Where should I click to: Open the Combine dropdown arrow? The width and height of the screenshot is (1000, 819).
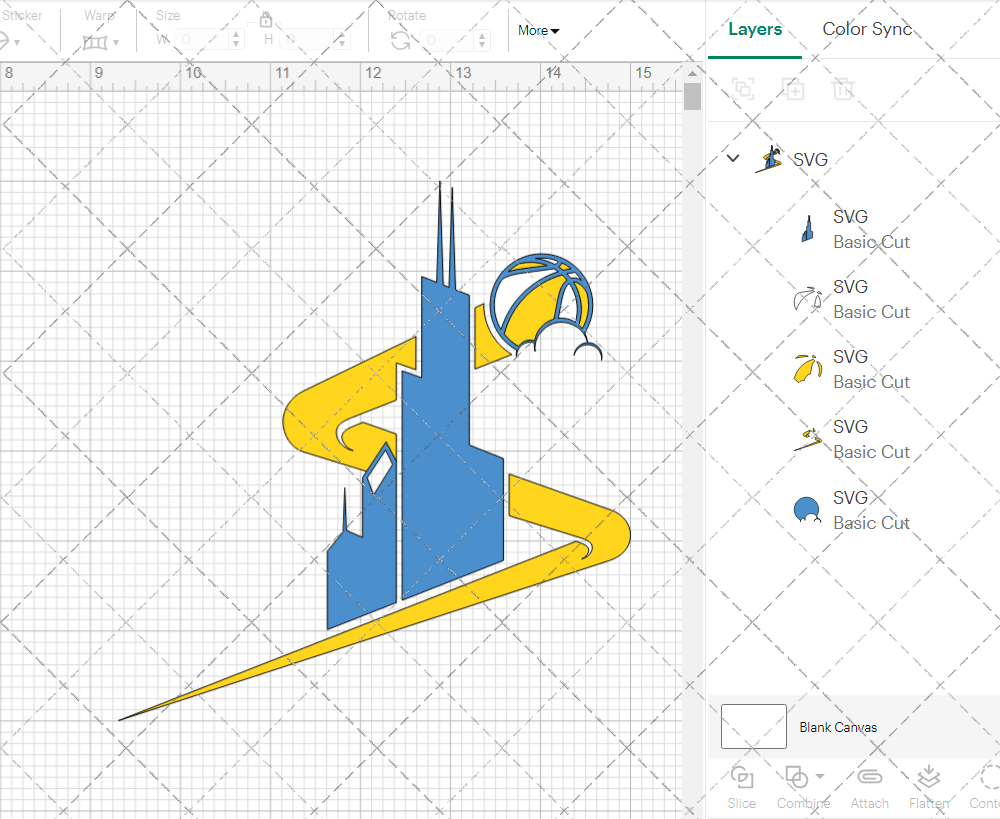pos(820,776)
